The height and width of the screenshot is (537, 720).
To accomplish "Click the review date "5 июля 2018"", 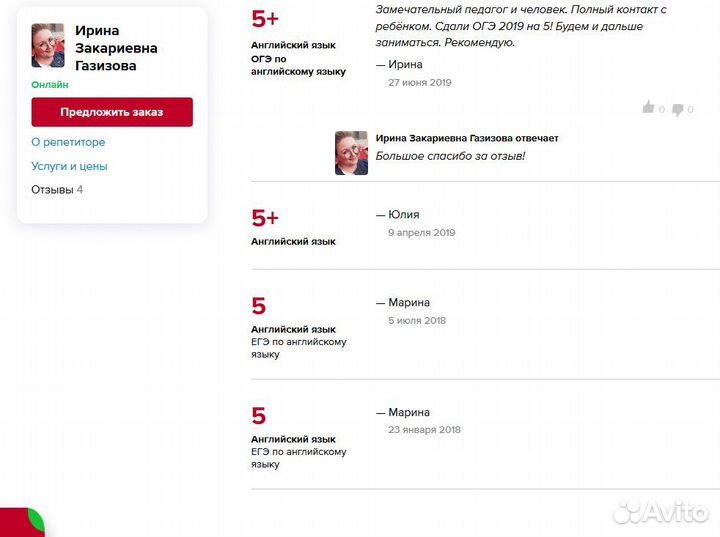I will [x=416, y=321].
